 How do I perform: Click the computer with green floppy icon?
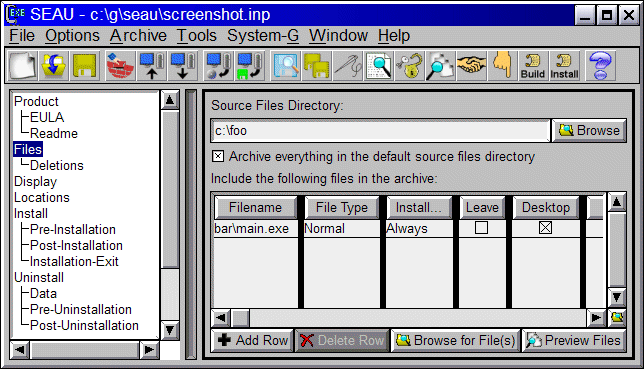(249, 66)
